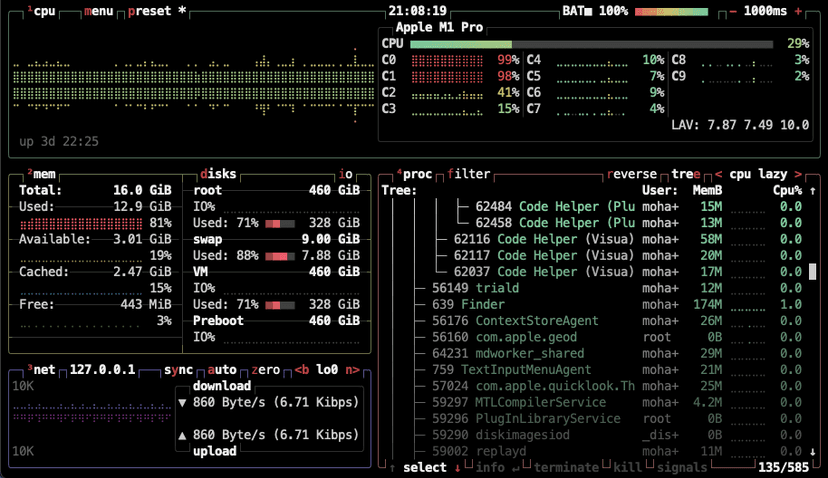Screen dimensions: 828x478
Task: Click terminate to end the selected process
Action: [566, 467]
